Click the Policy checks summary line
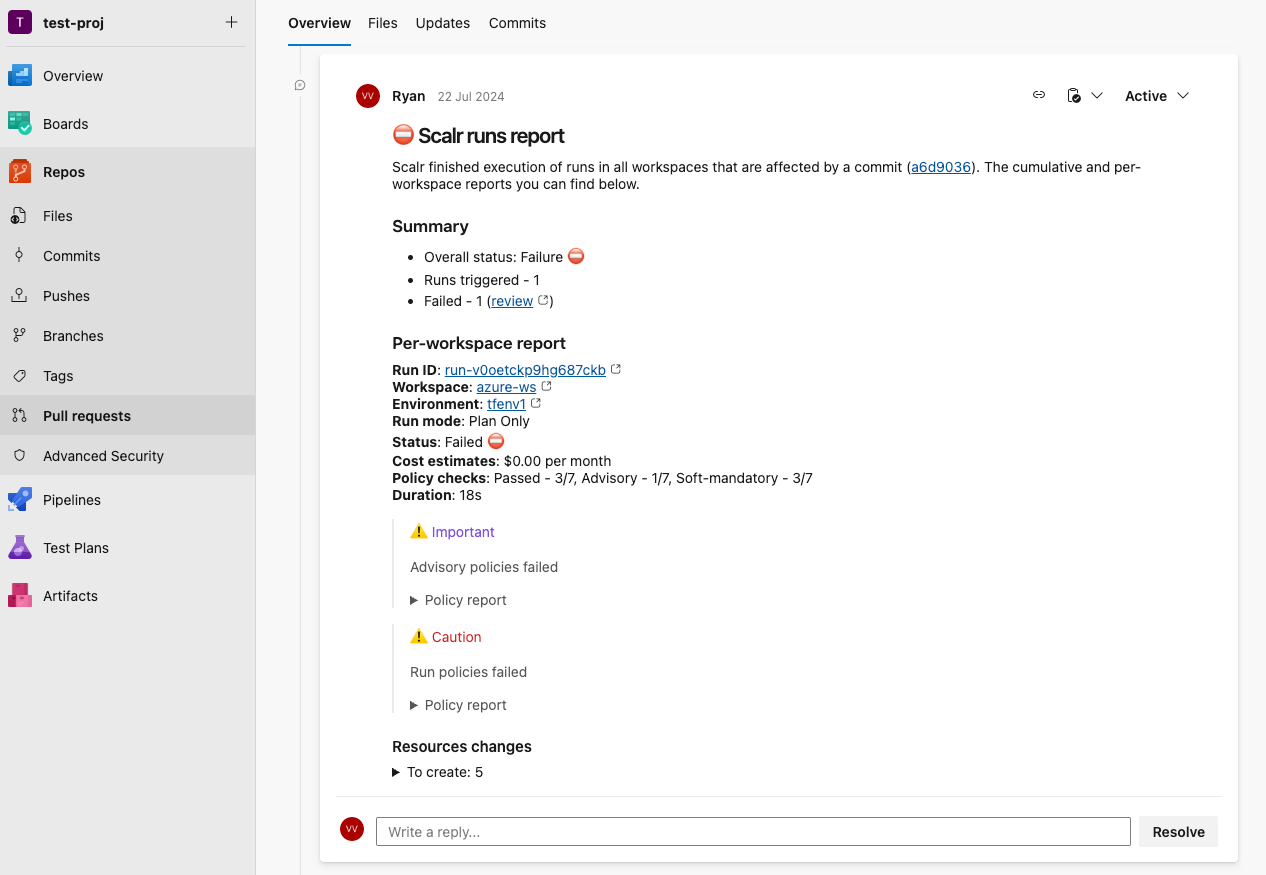 602,478
